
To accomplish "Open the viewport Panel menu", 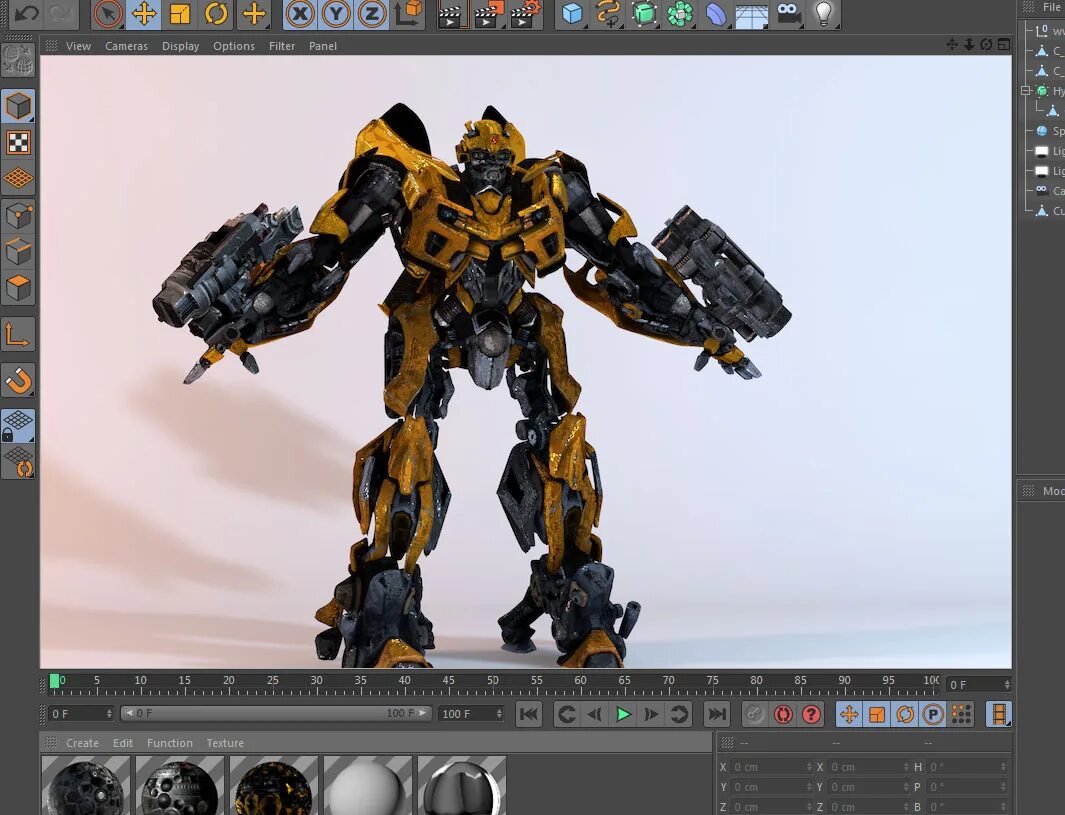I will [x=323, y=46].
